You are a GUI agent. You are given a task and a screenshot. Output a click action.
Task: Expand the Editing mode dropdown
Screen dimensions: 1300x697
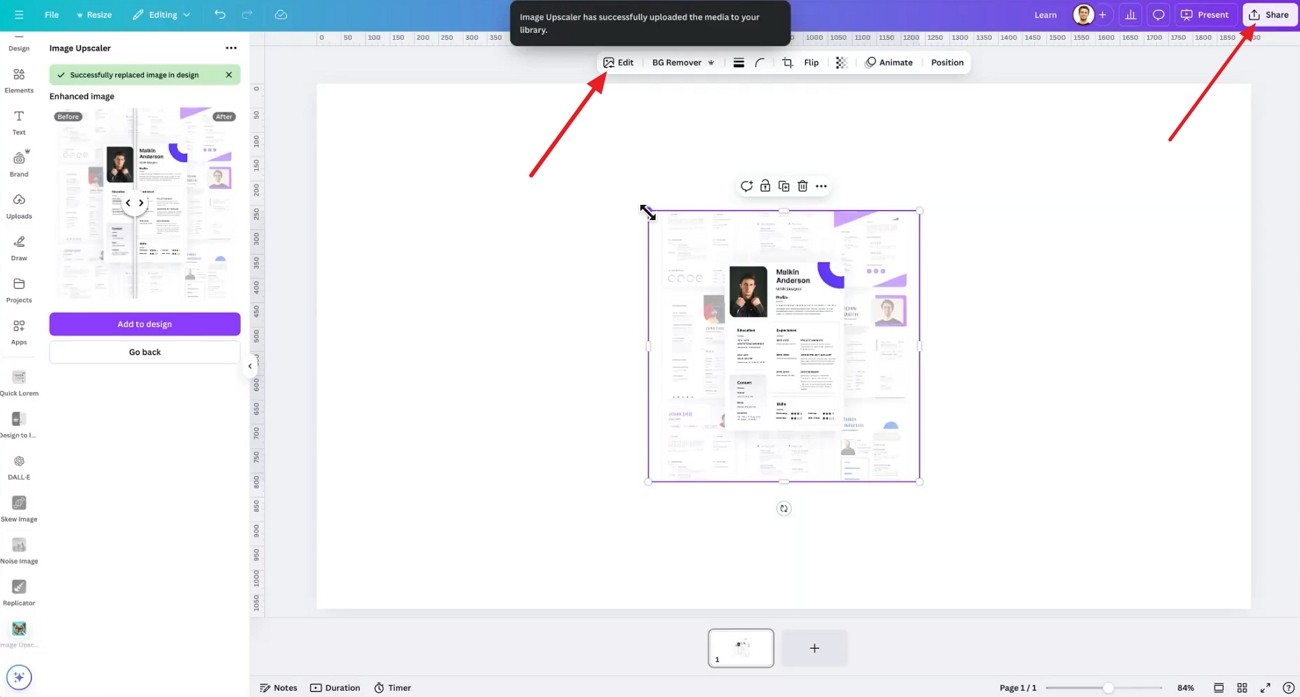[161, 15]
